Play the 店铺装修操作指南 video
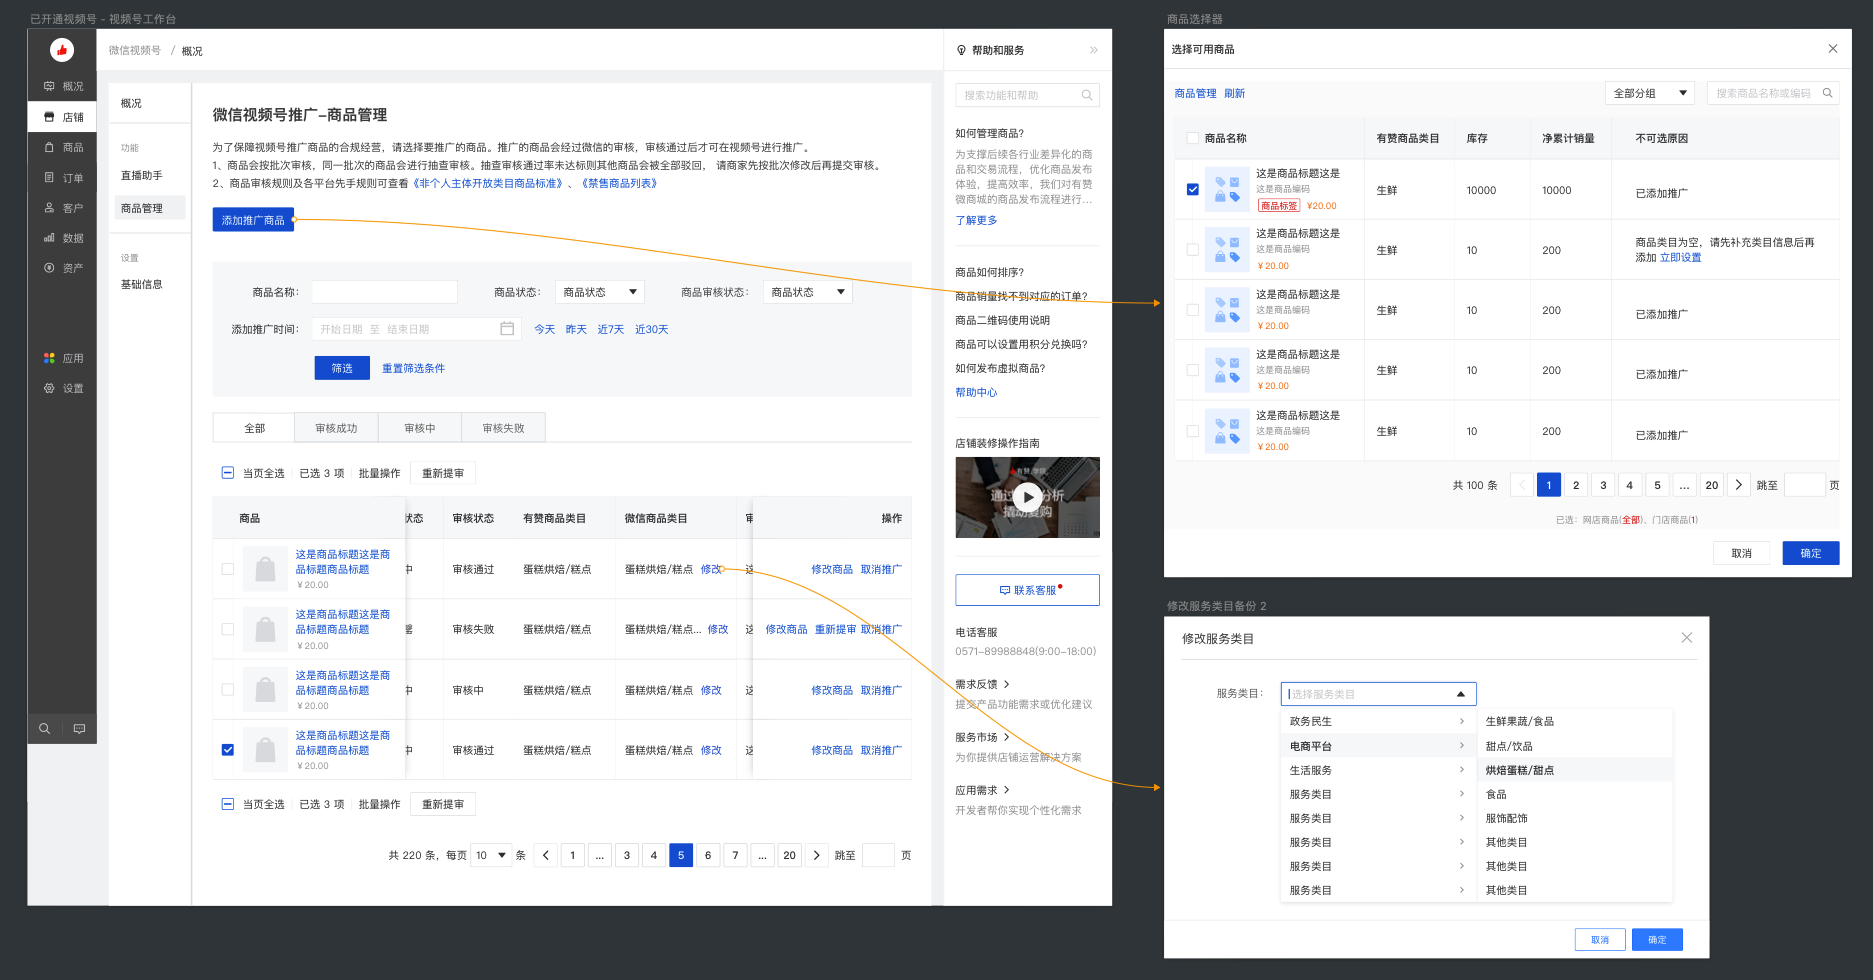This screenshot has height=980, width=1873. tap(1027, 497)
